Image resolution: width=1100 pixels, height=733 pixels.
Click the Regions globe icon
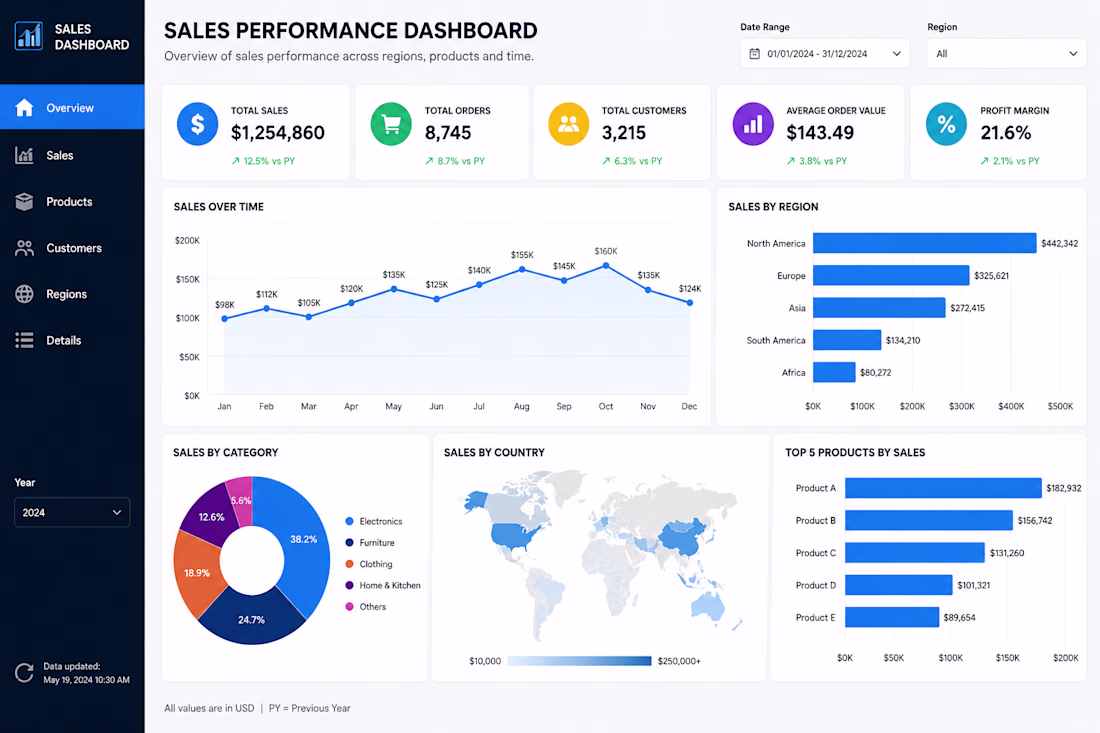pos(25,294)
